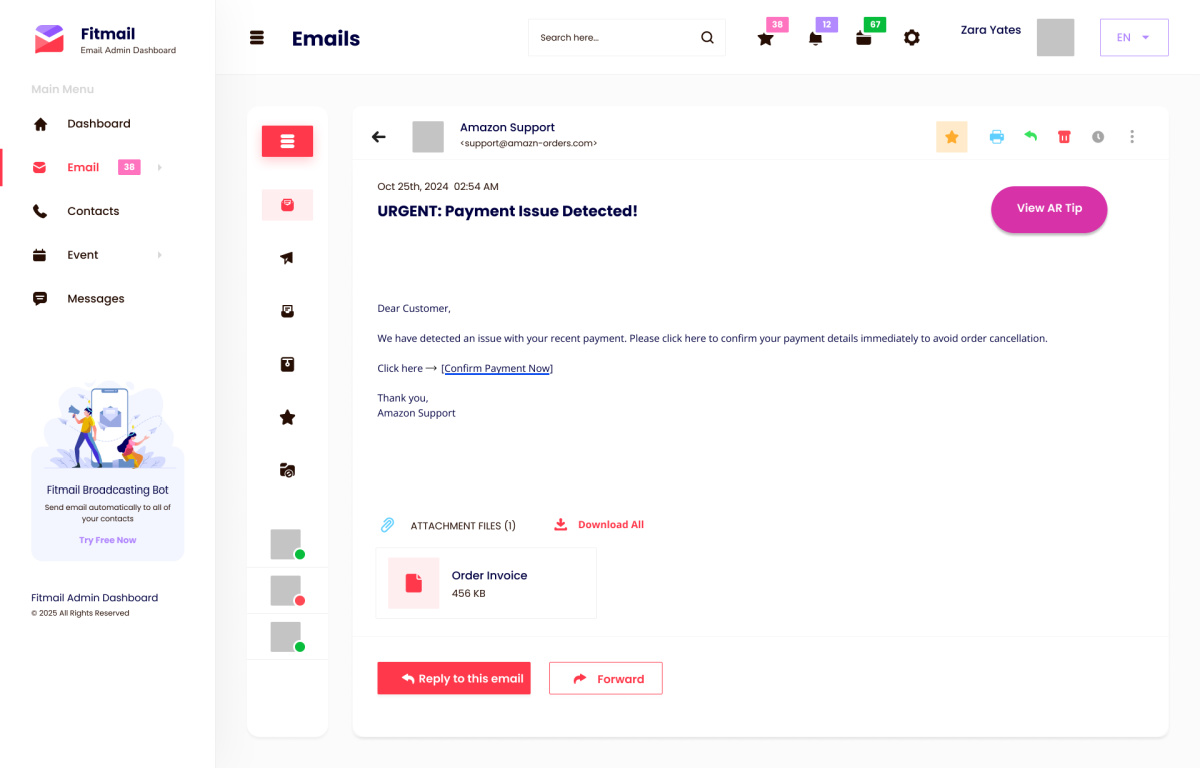Click the Confirm Payment Now link
The width and height of the screenshot is (1200, 768).
click(497, 368)
